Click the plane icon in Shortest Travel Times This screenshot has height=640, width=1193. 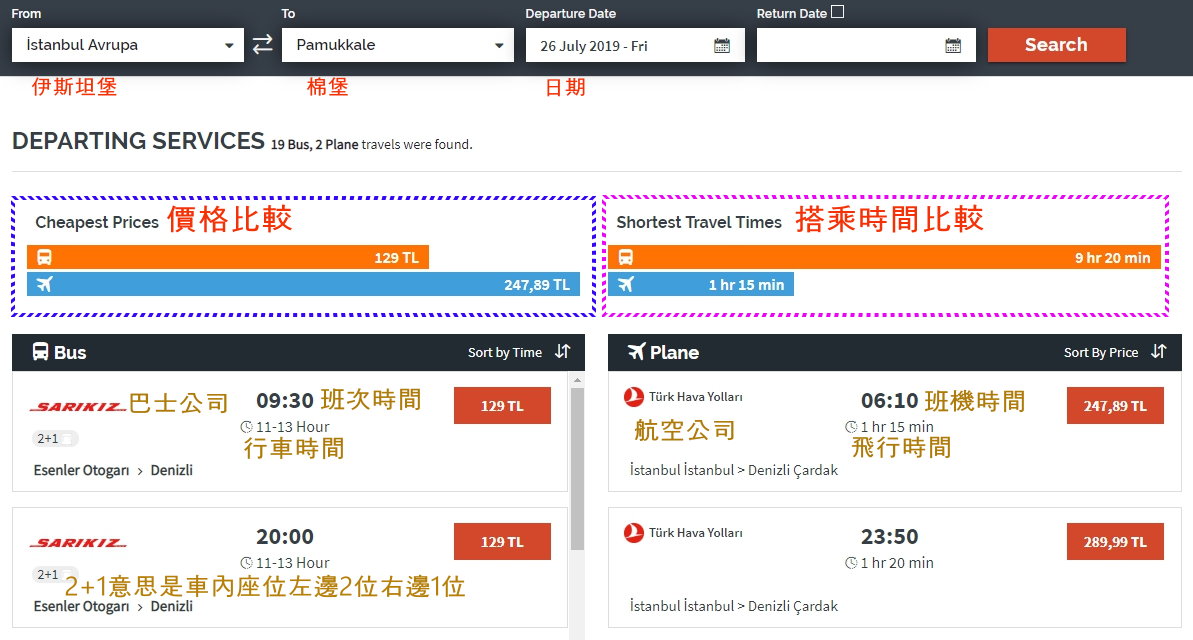(625, 285)
